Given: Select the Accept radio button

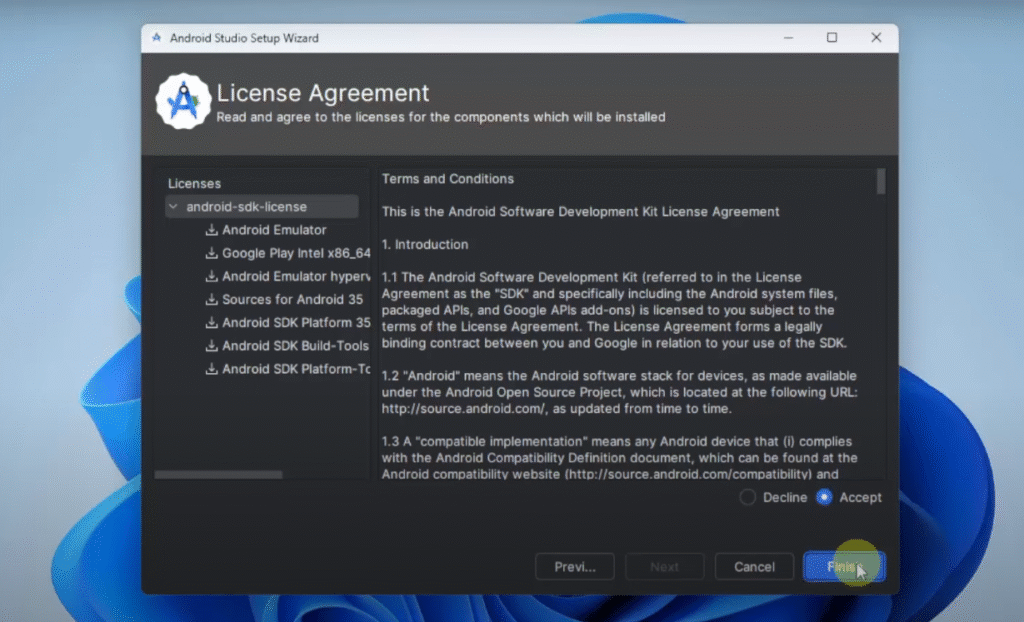Looking at the screenshot, I should (x=824, y=497).
